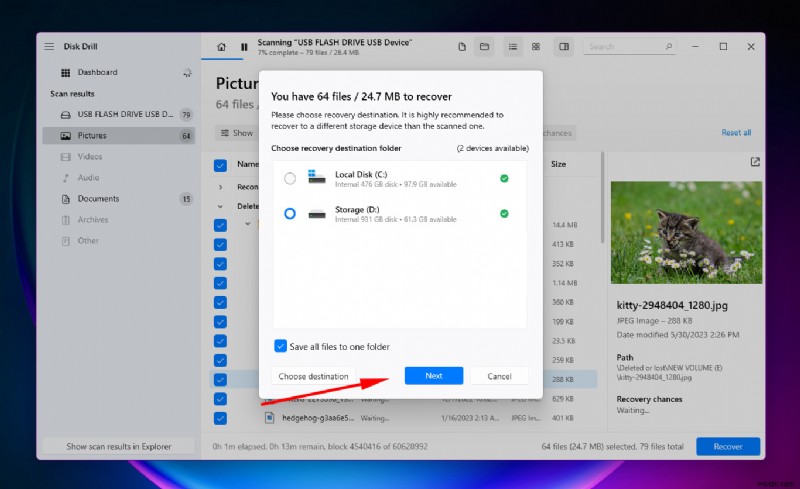This screenshot has height=489, width=800.
Task: Go to the Home icon in toolbar
Action: [x=221, y=47]
